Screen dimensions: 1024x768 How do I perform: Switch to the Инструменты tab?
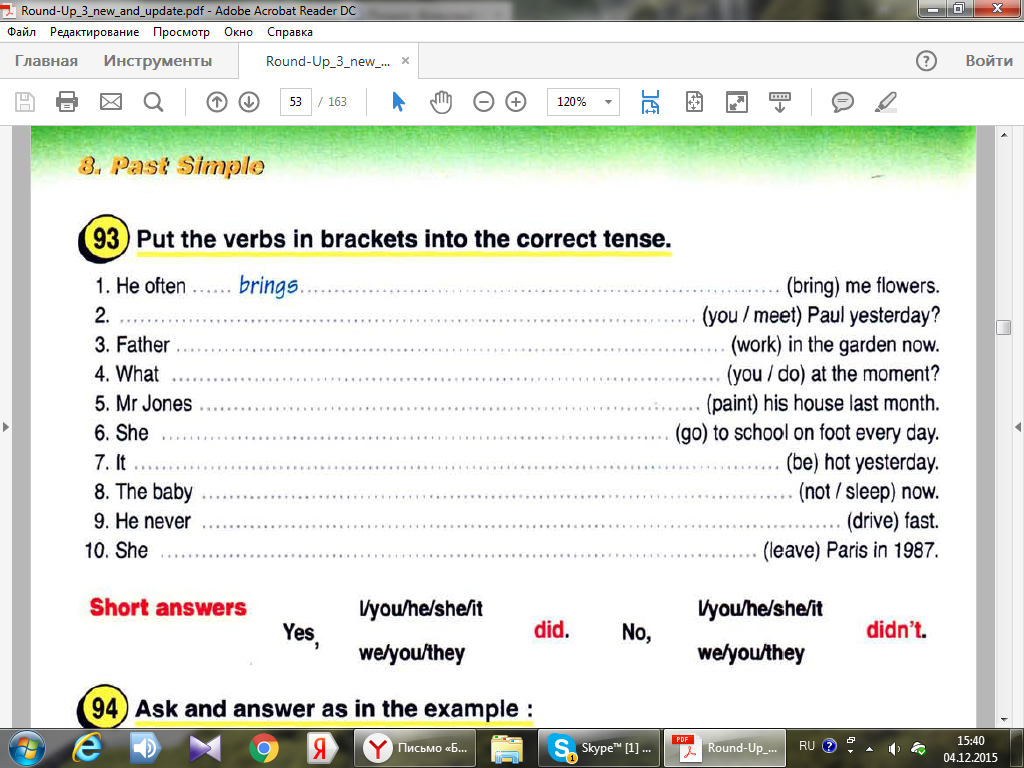[158, 61]
